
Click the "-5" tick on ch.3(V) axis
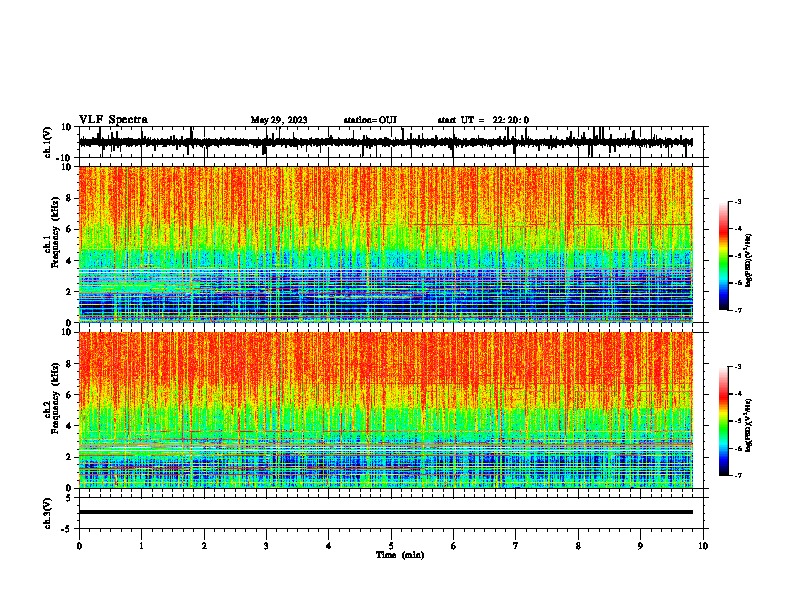coord(68,529)
